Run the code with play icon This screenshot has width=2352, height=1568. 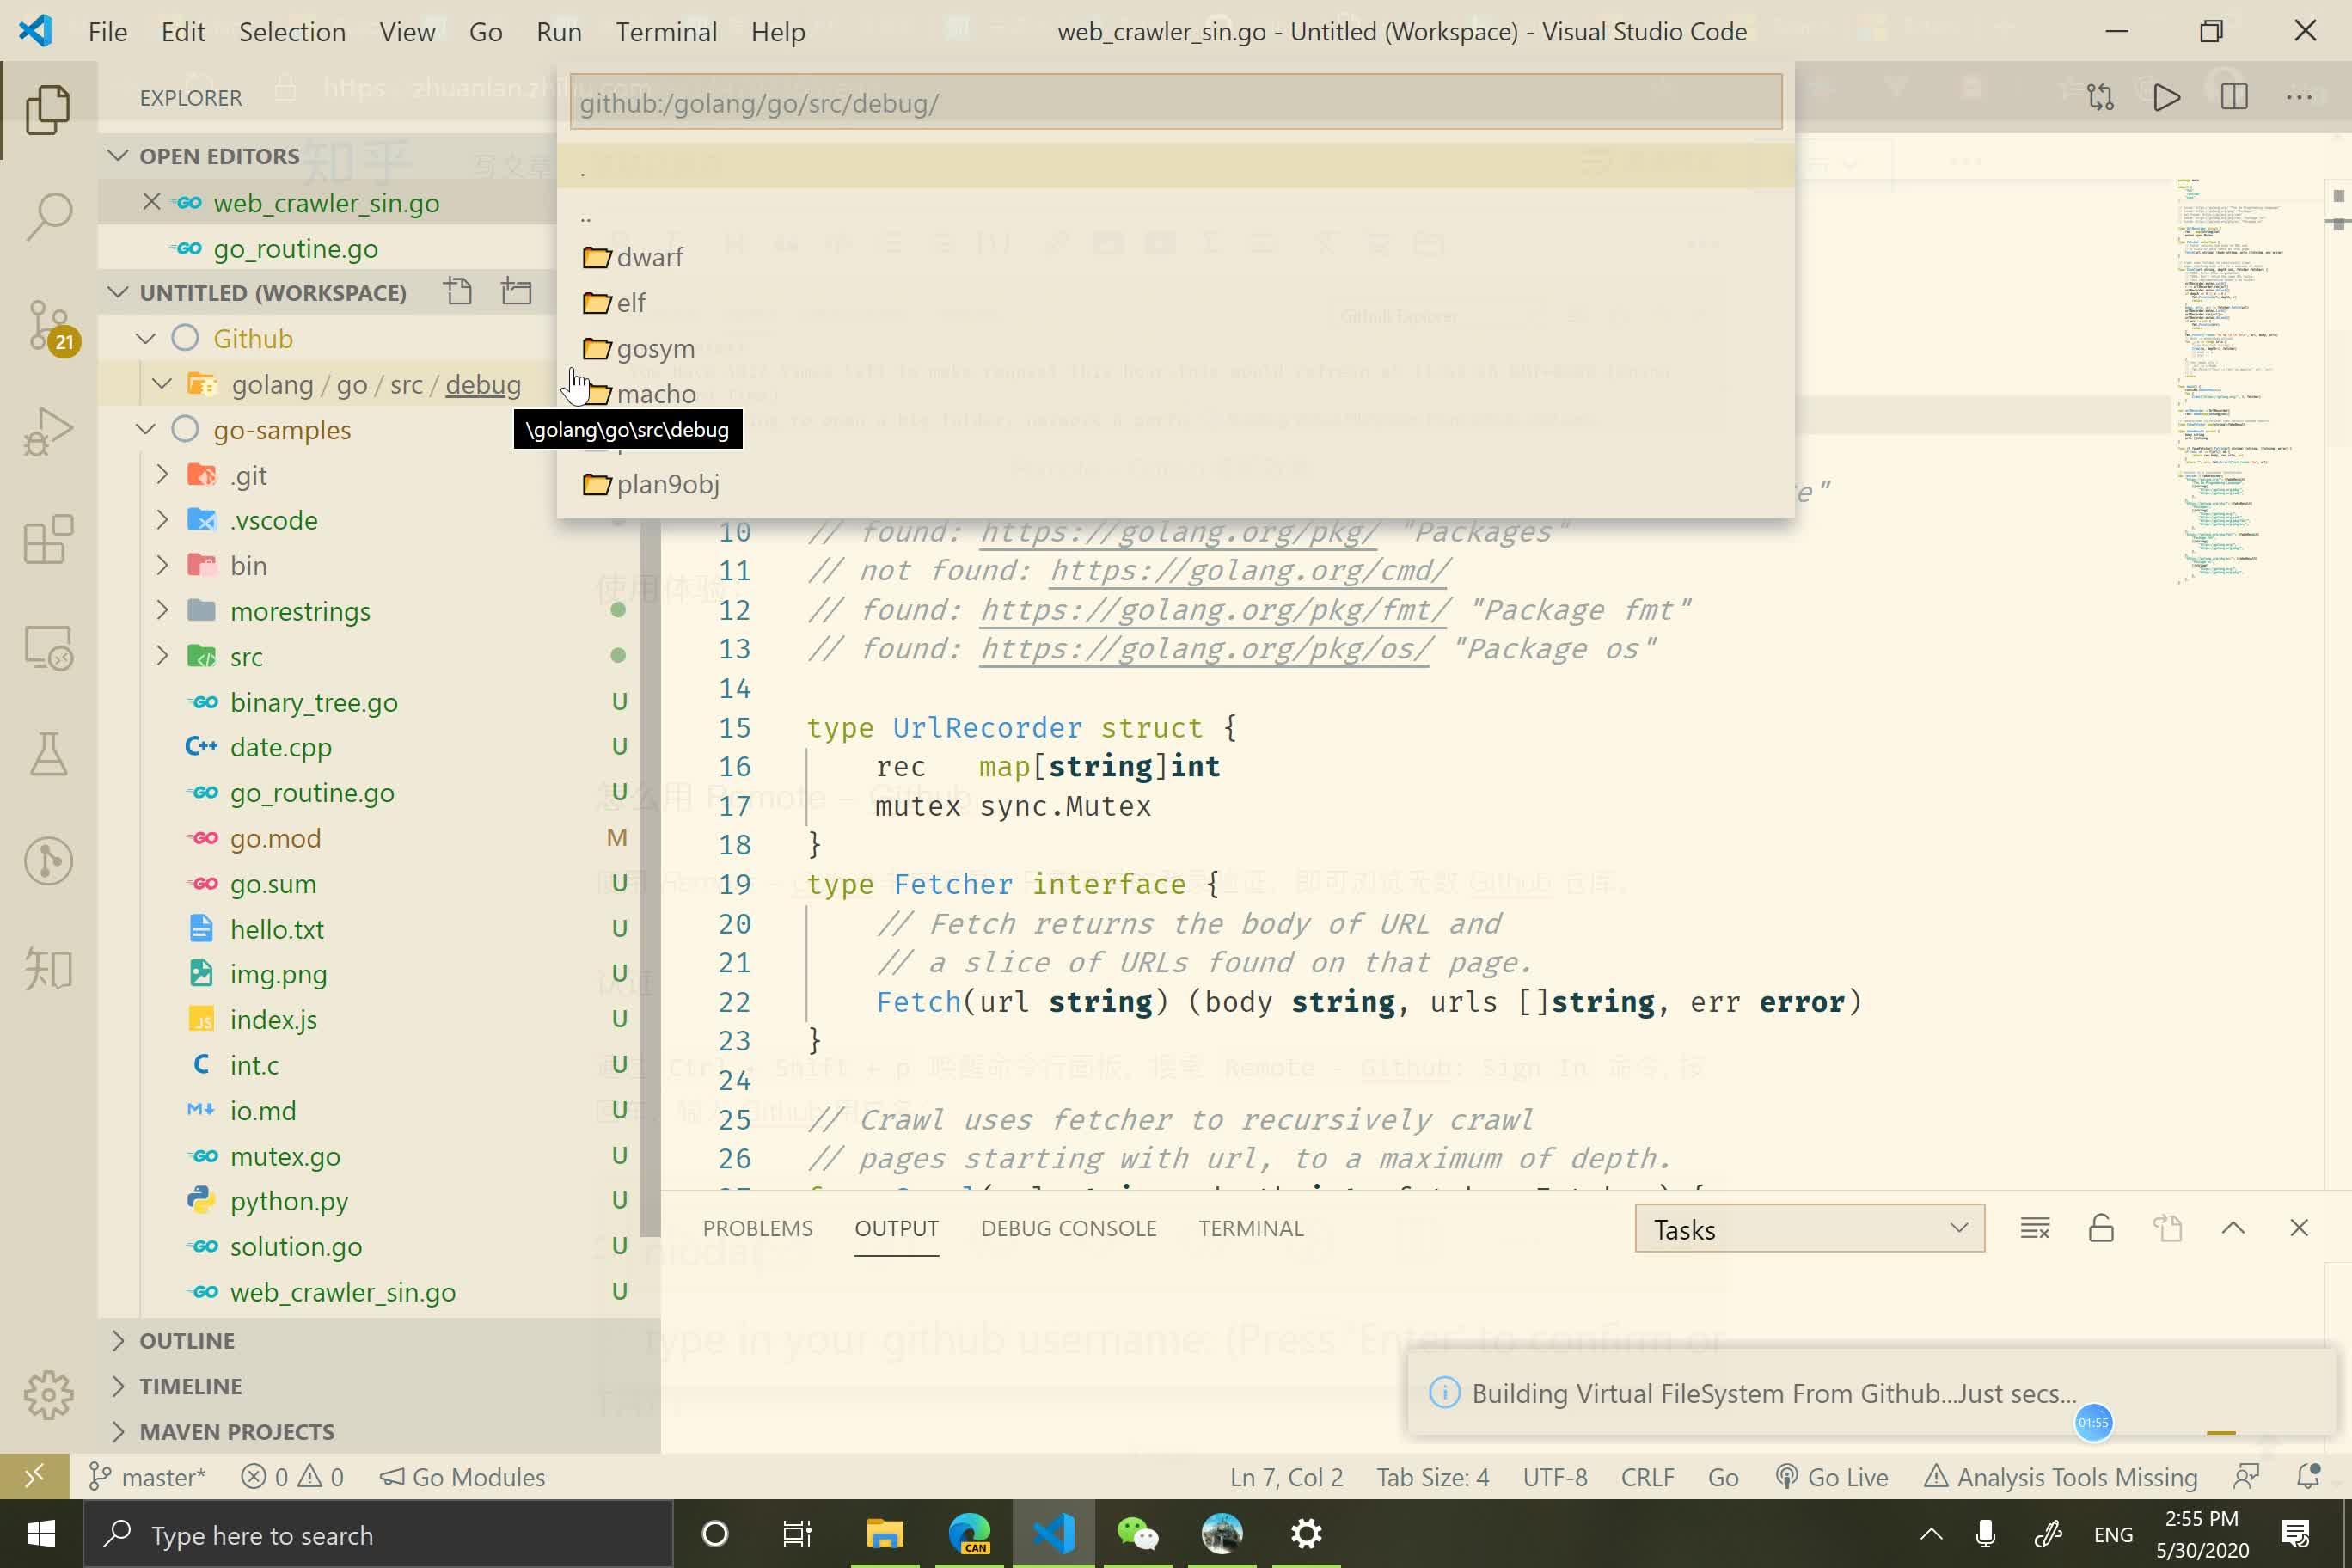pyautogui.click(x=2167, y=97)
